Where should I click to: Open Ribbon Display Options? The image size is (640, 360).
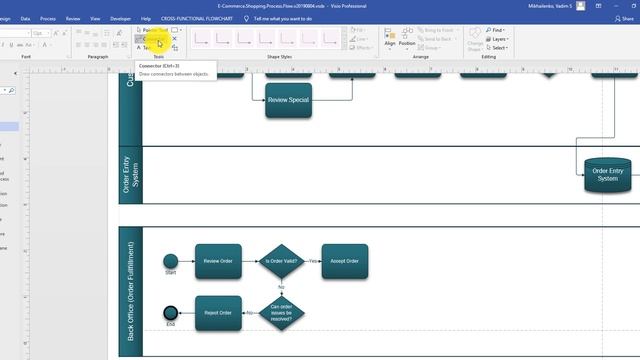[598, 6]
